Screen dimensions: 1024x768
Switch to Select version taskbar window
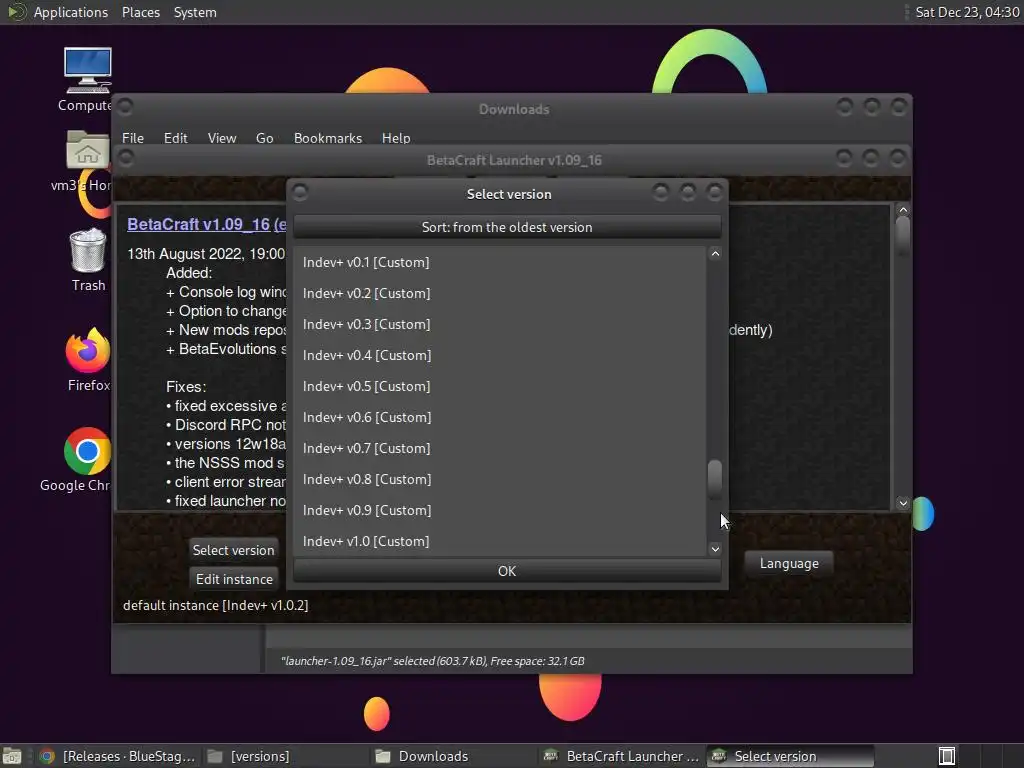[x=790, y=756]
